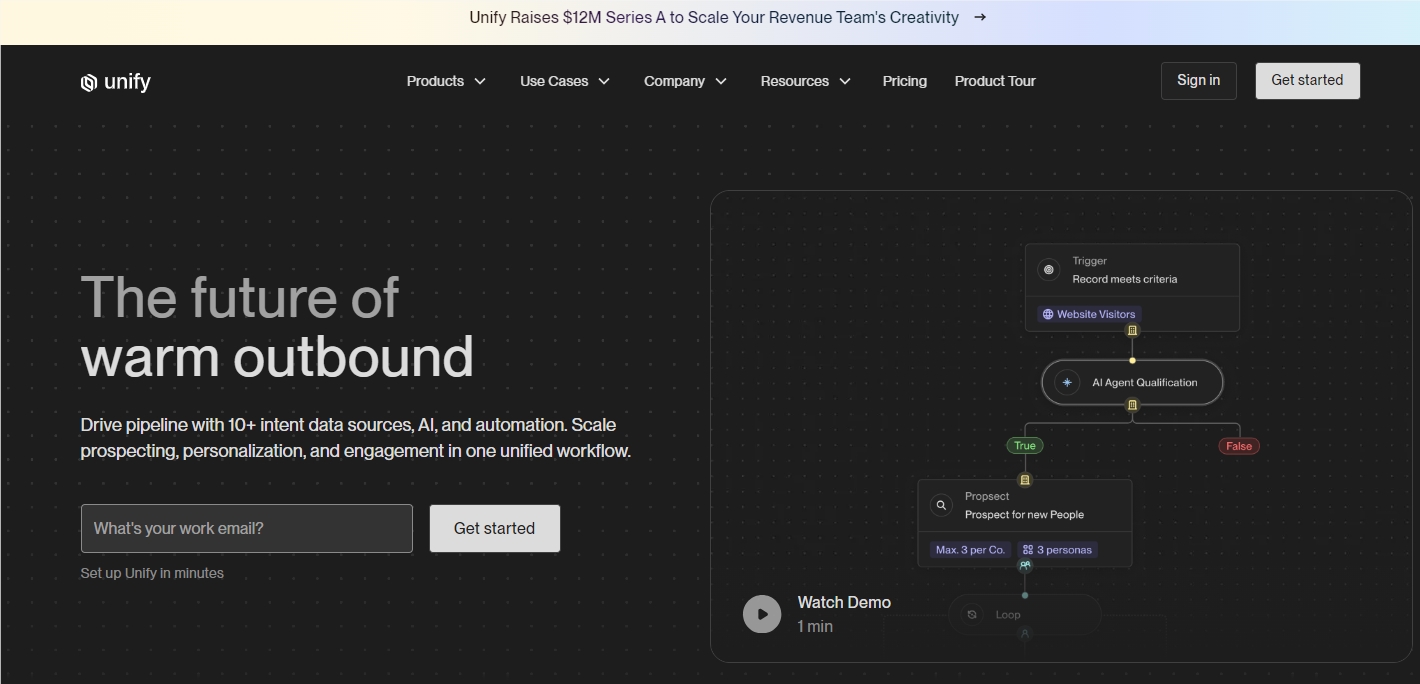
Task: Select the True branch label
Action: point(1025,446)
